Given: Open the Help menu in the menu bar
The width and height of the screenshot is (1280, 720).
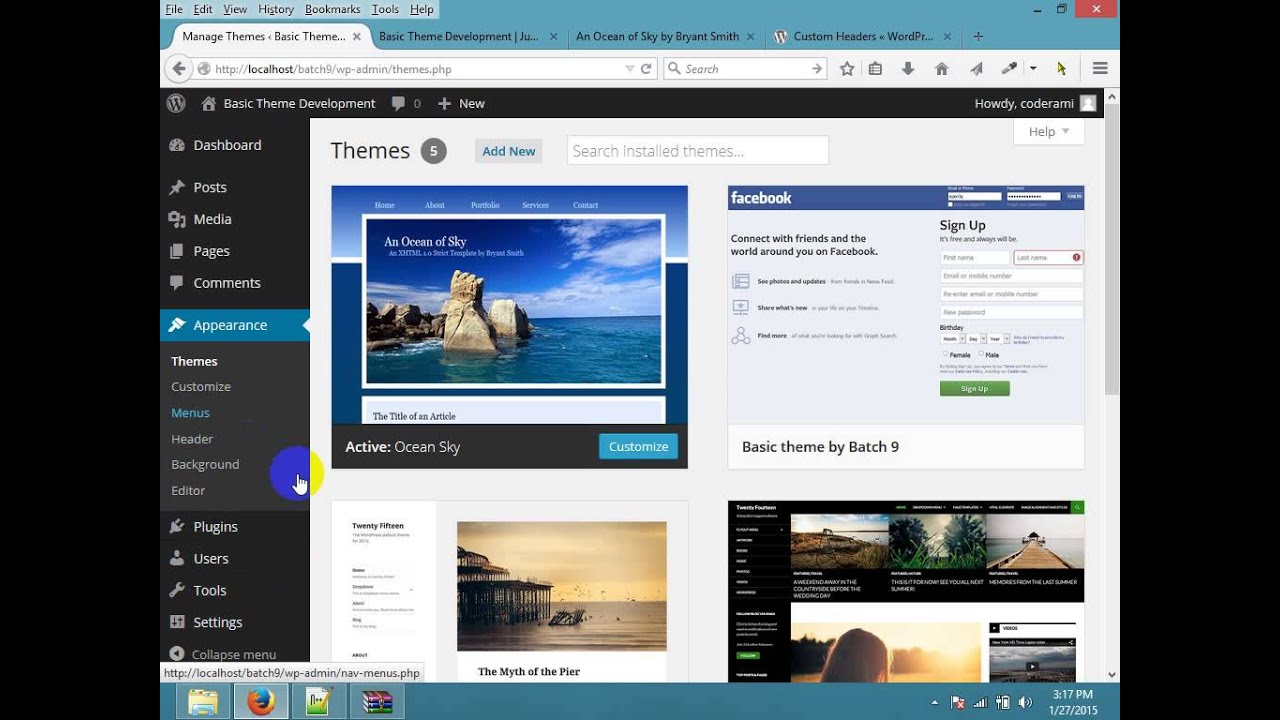Looking at the screenshot, I should [x=422, y=9].
